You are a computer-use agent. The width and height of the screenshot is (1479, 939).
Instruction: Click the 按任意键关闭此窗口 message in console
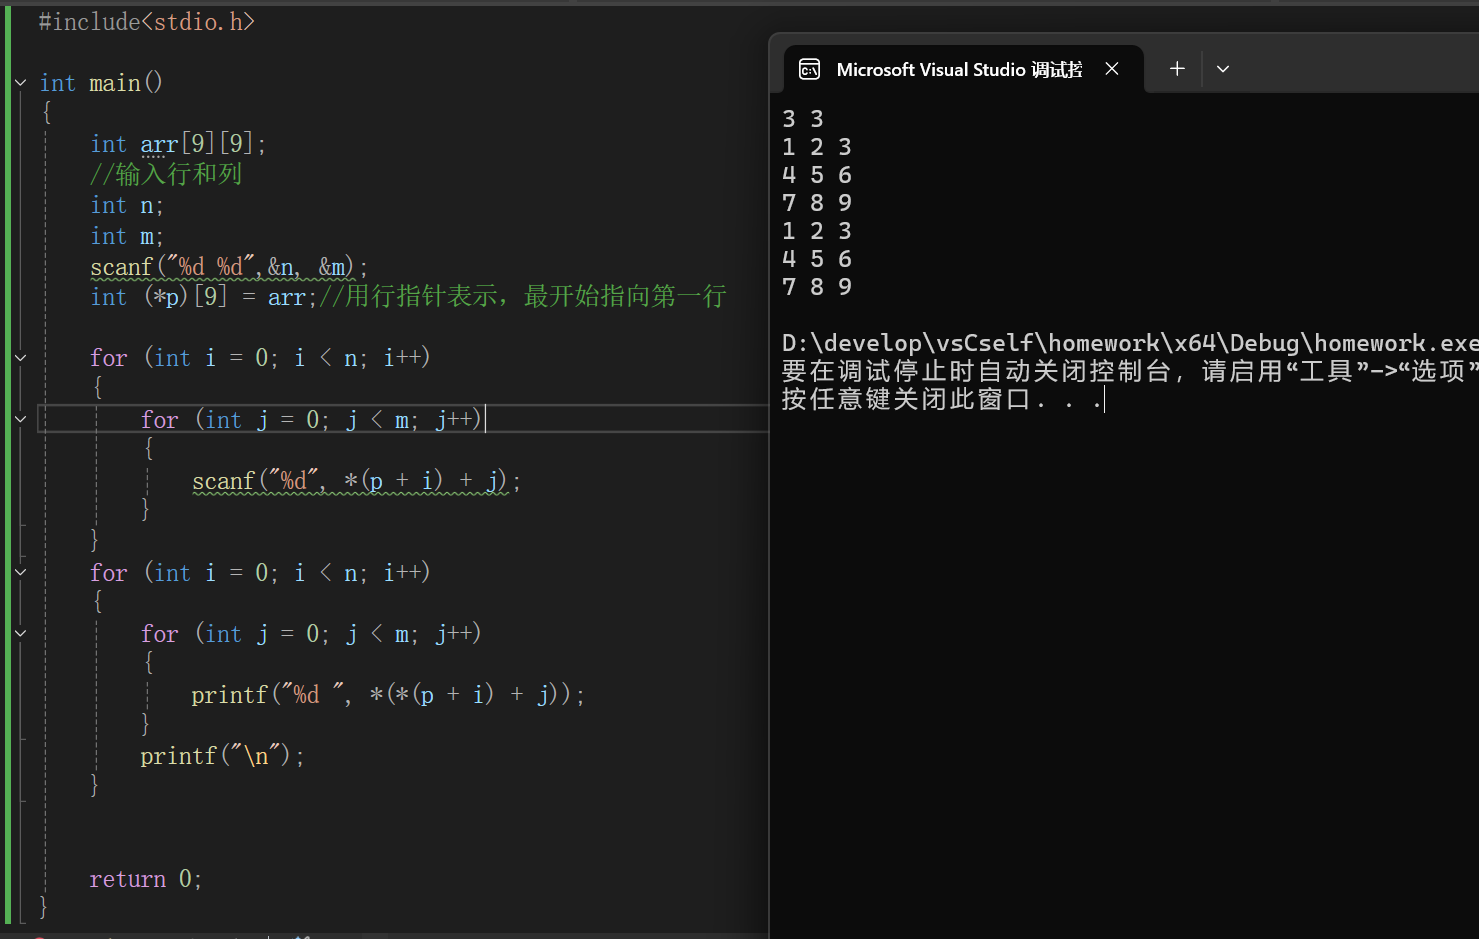pos(942,399)
